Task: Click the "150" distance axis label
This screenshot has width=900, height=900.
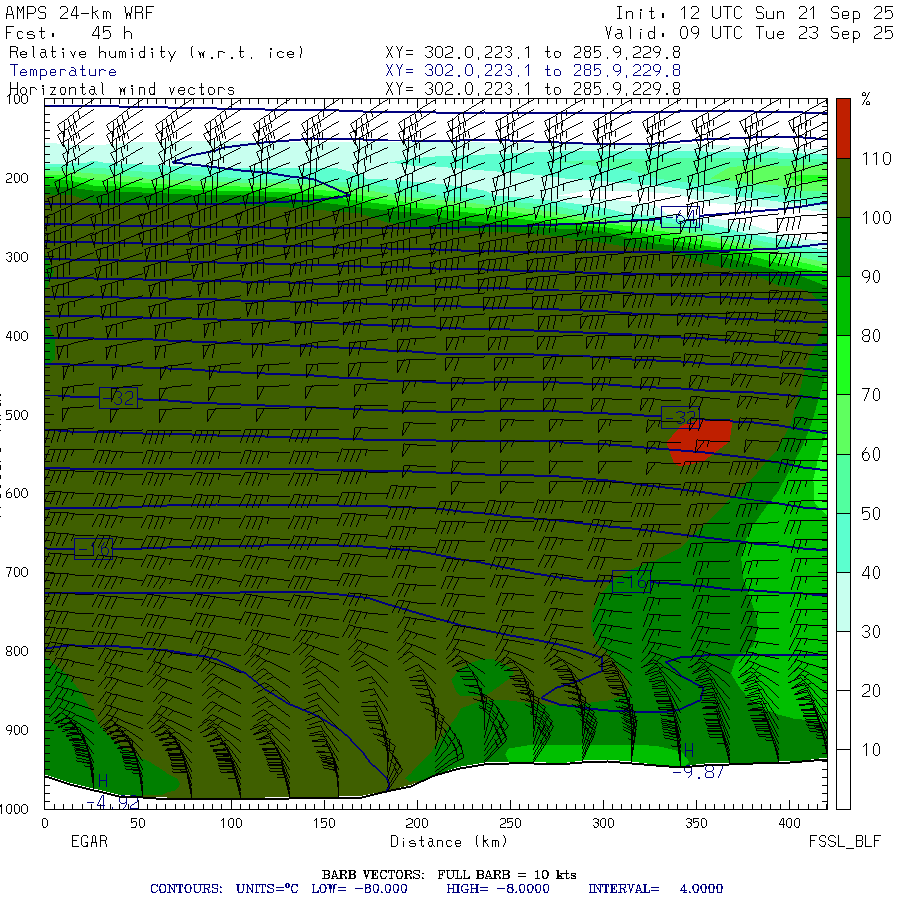Action: point(324,823)
